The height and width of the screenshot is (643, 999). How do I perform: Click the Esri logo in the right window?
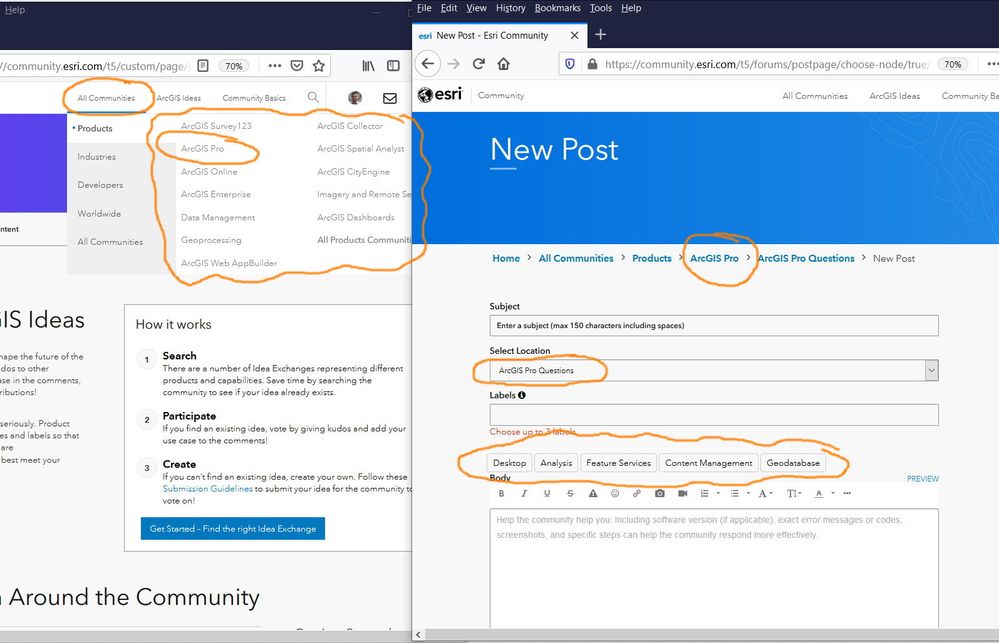point(440,95)
